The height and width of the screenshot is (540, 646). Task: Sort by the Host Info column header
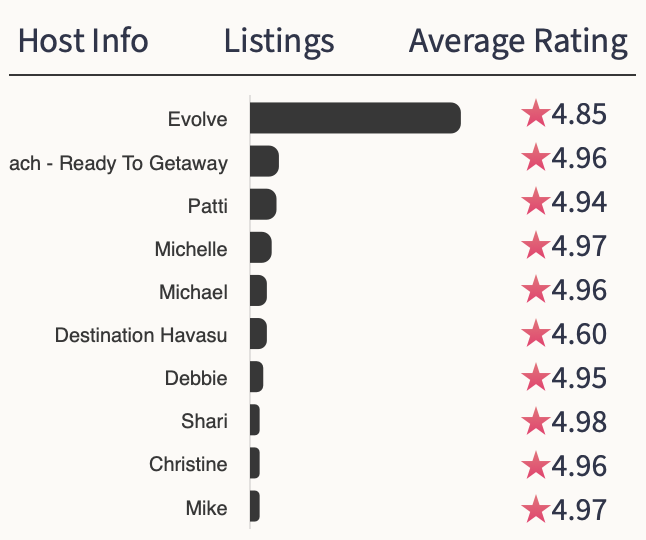point(83,42)
